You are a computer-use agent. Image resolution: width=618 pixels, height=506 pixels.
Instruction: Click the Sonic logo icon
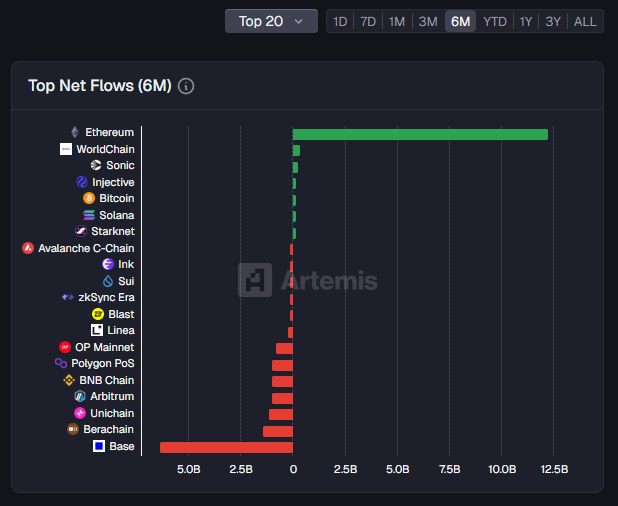[x=96, y=165]
